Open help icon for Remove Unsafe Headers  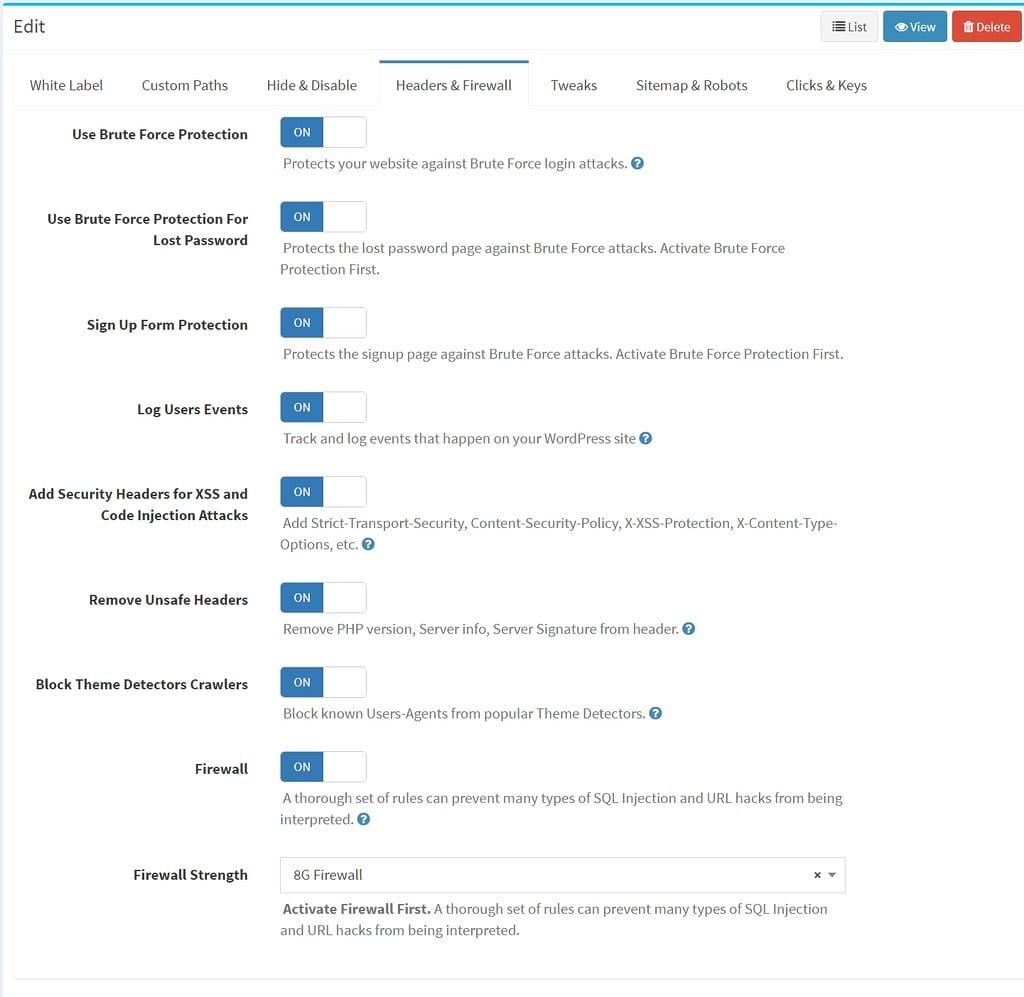point(688,628)
